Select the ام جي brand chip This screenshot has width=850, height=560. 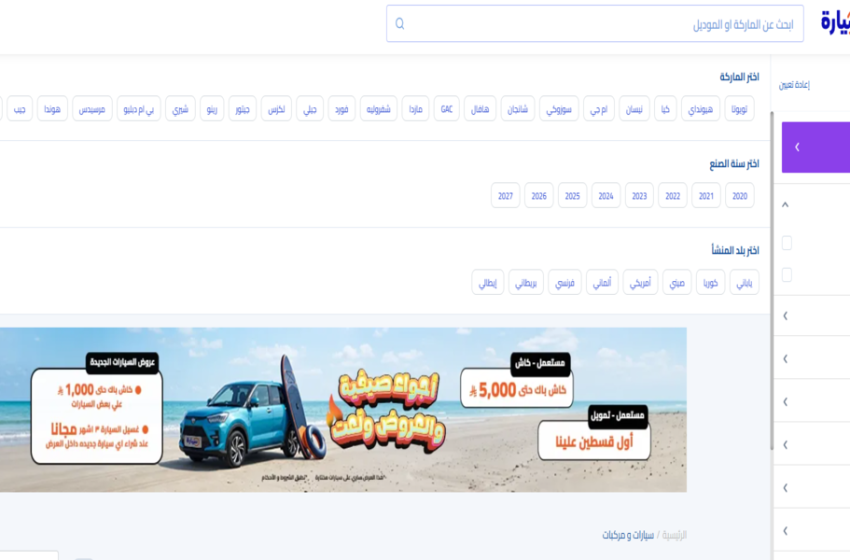[599, 109]
